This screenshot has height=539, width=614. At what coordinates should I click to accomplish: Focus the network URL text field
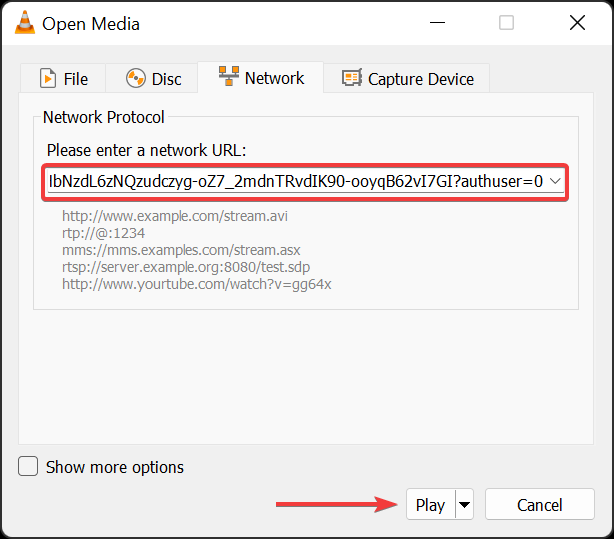[296, 181]
